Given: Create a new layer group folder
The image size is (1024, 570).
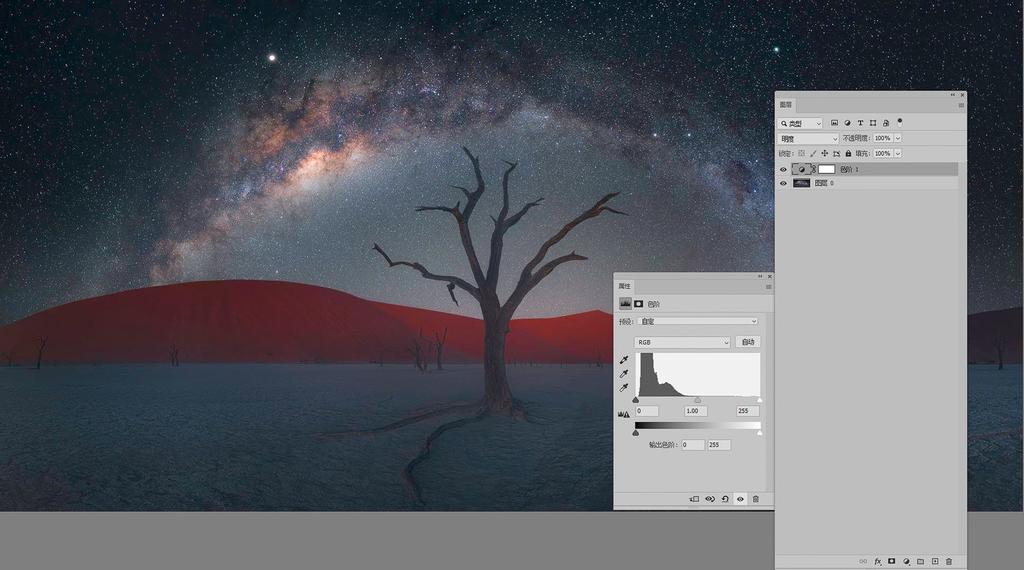Looking at the screenshot, I should (920, 561).
